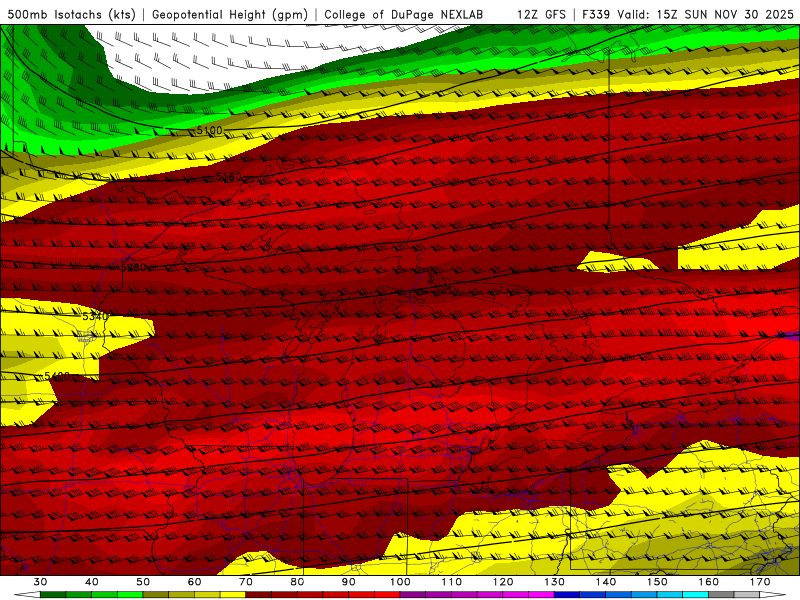
Task: Pick the cyan legend swatch below 160
Action: pyautogui.click(x=695, y=595)
